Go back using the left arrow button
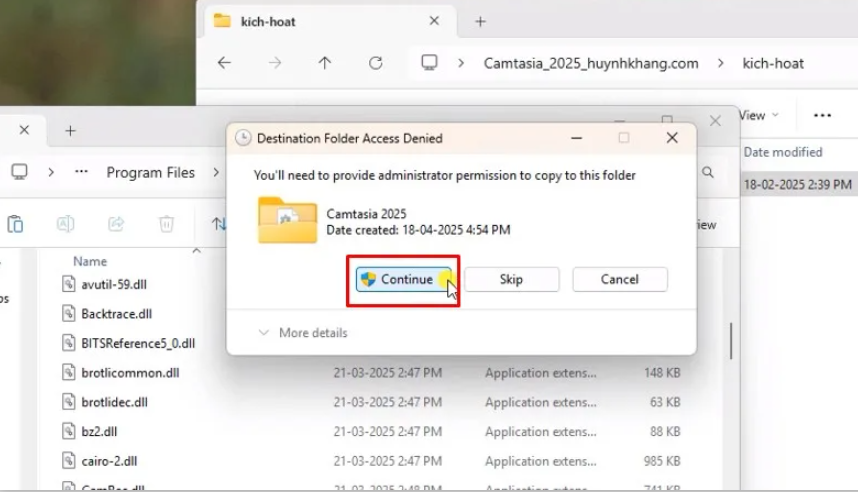The width and height of the screenshot is (858, 492). (x=224, y=62)
